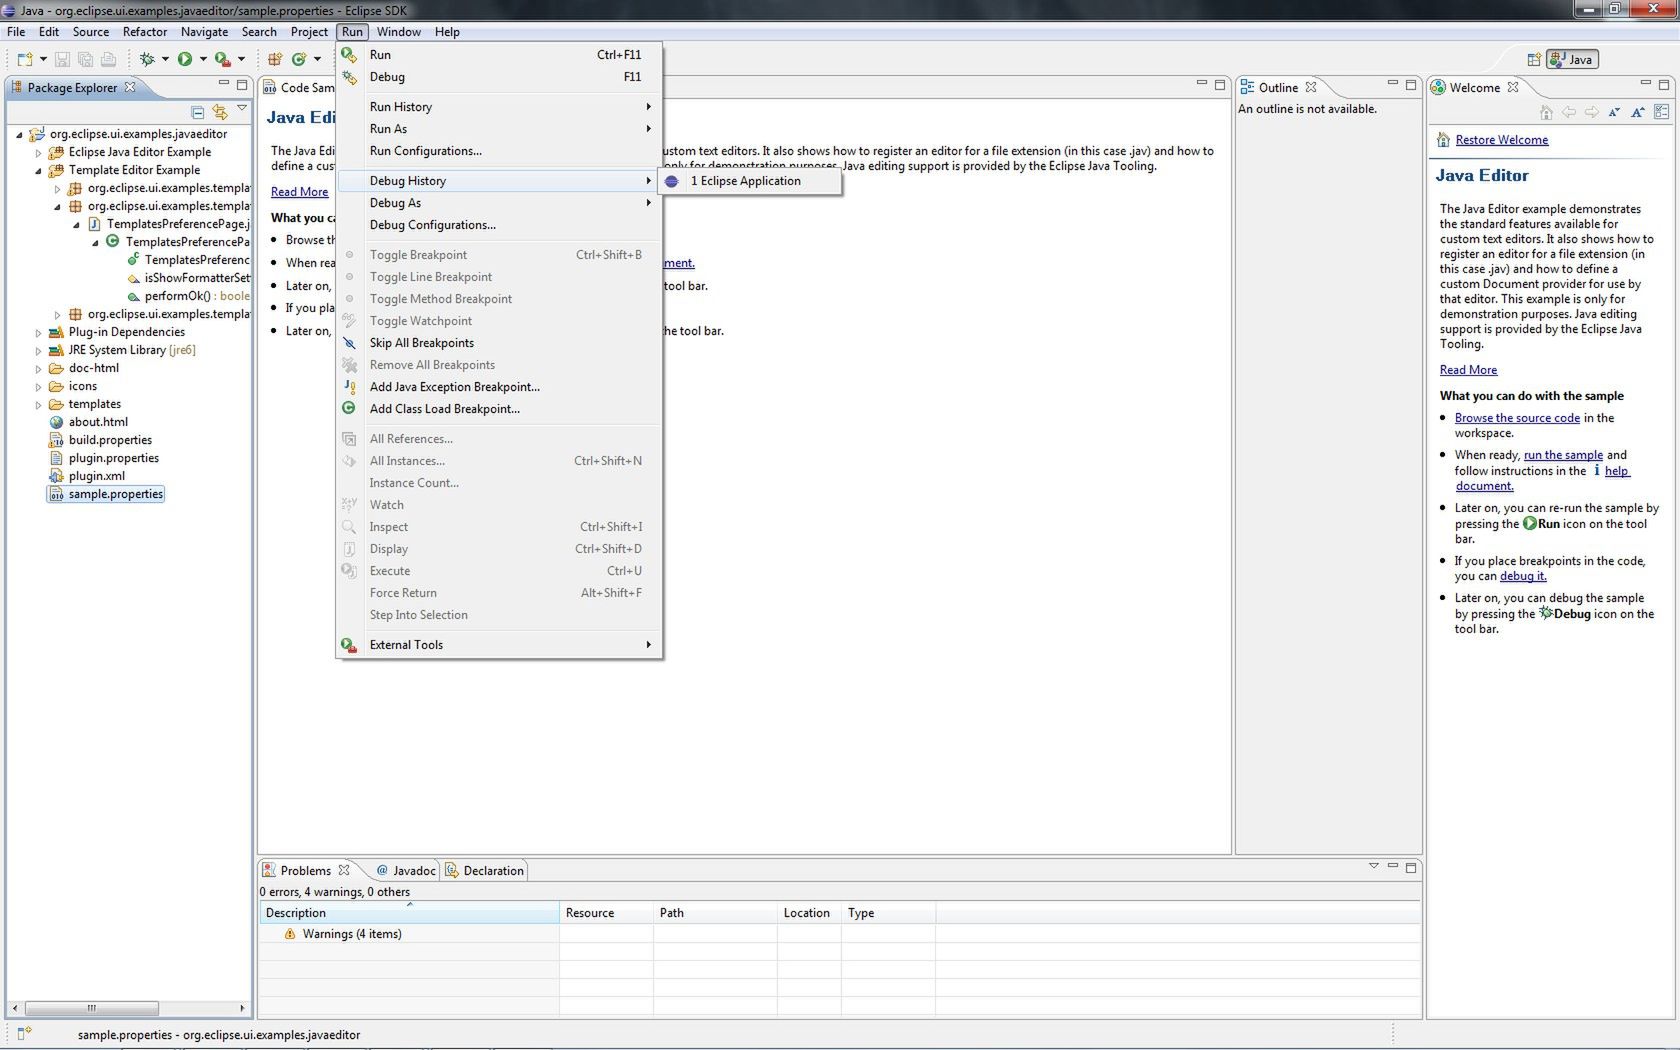Click Package Explorer horizontal scrollbar thumb
Viewport: 1680px width, 1050px height.
tap(91, 1008)
